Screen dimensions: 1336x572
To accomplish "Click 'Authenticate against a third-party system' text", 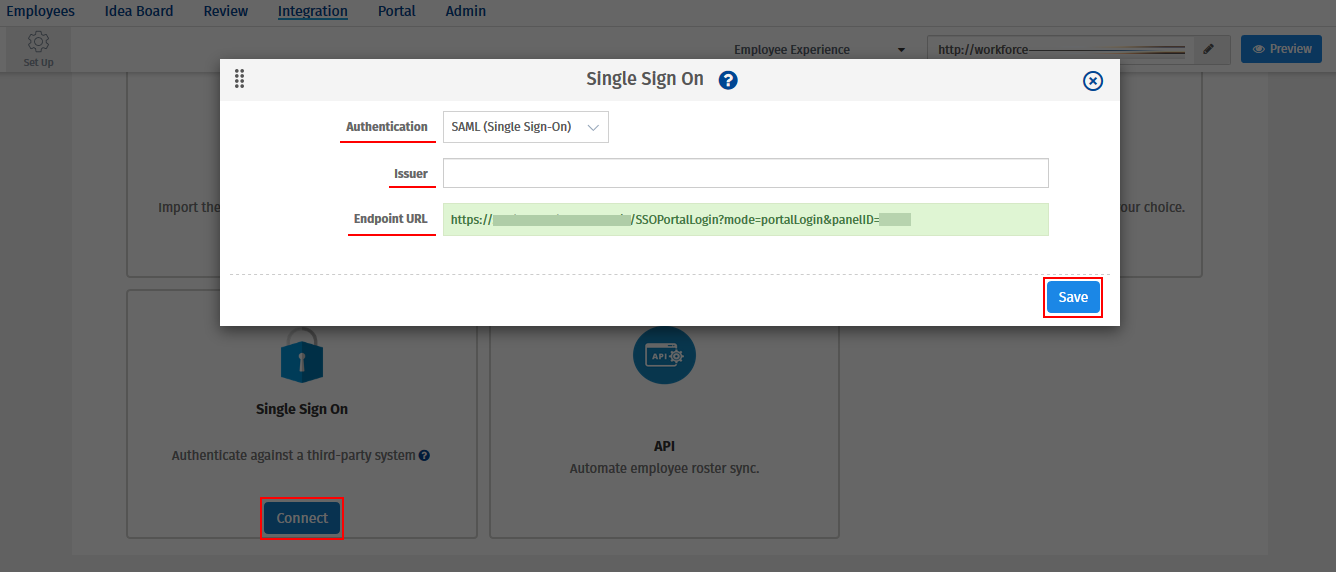I will tap(293, 456).
